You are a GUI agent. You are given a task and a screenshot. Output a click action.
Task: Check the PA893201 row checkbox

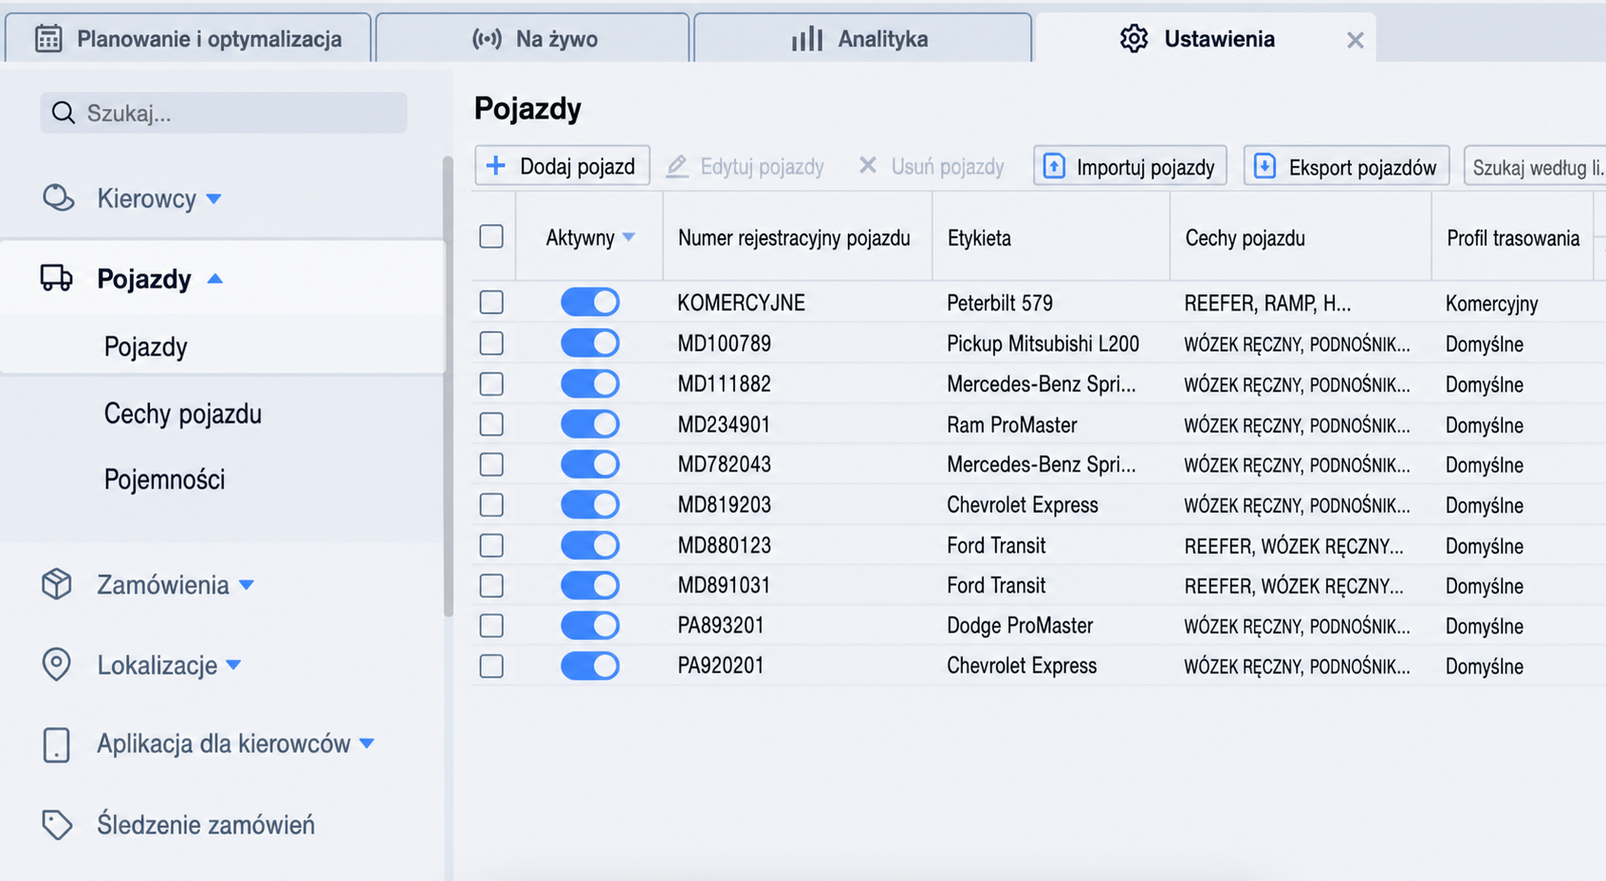click(x=491, y=626)
